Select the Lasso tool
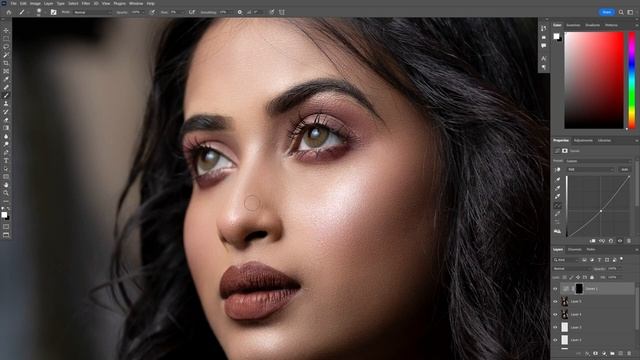Screen dimensions: 640x360 click(x=6, y=47)
